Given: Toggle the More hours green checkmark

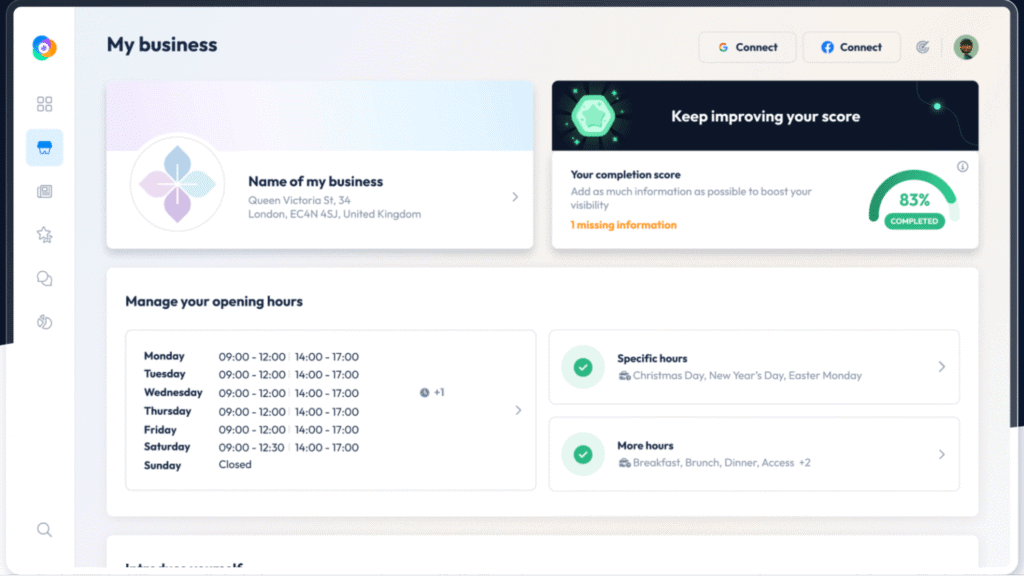Looking at the screenshot, I should point(583,454).
